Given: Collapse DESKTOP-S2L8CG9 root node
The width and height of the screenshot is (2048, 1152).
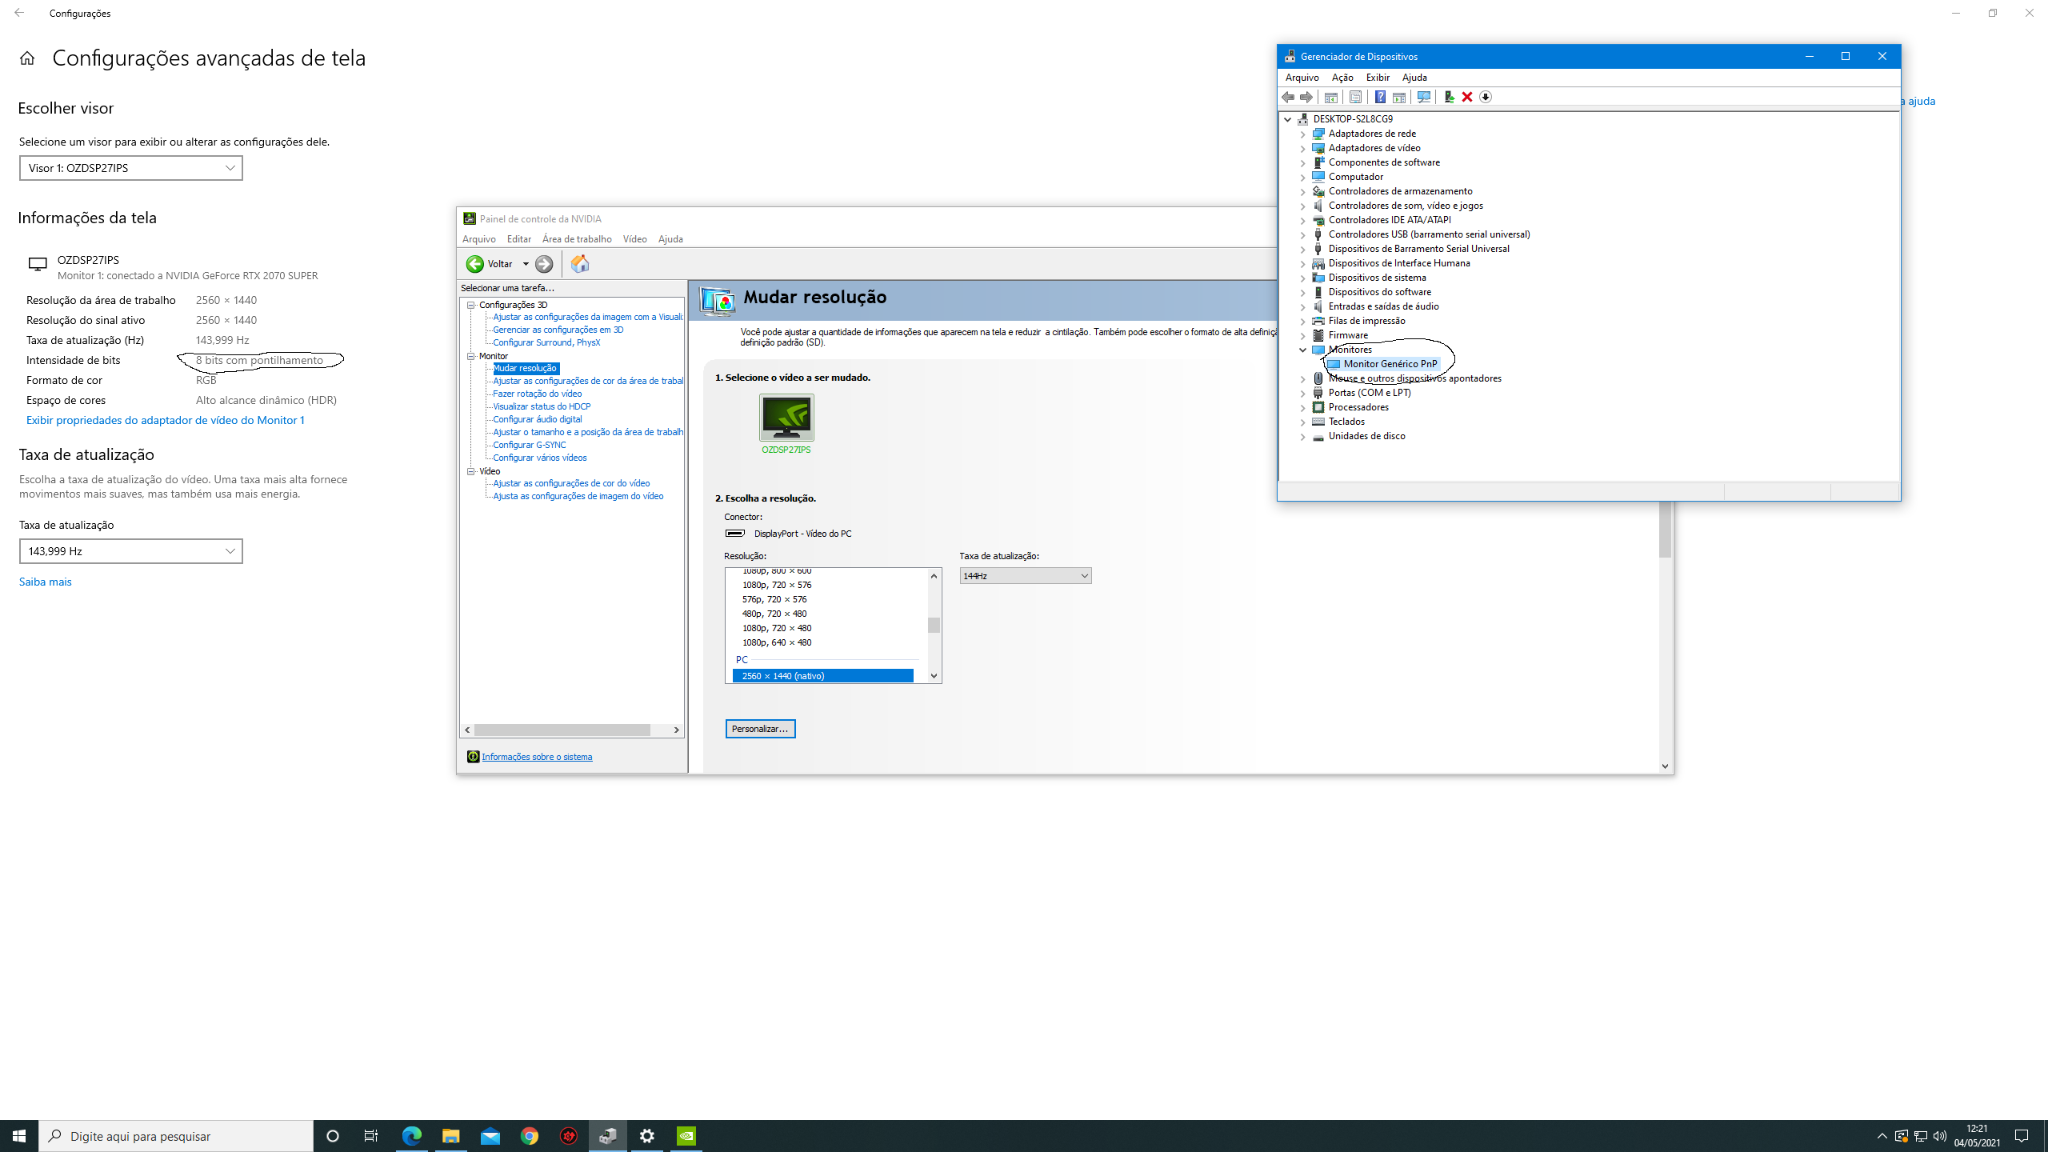Looking at the screenshot, I should coord(1288,119).
